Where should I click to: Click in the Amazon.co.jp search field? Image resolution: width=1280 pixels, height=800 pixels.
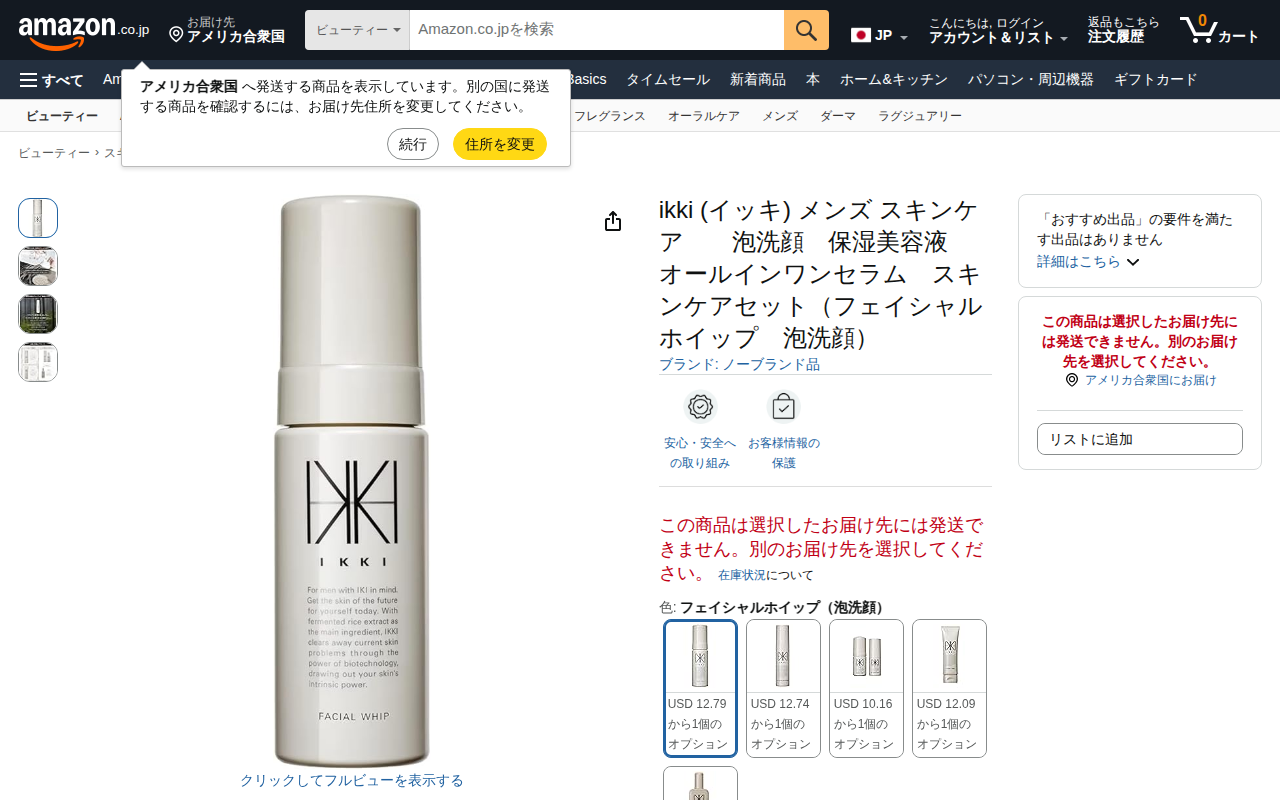point(597,30)
